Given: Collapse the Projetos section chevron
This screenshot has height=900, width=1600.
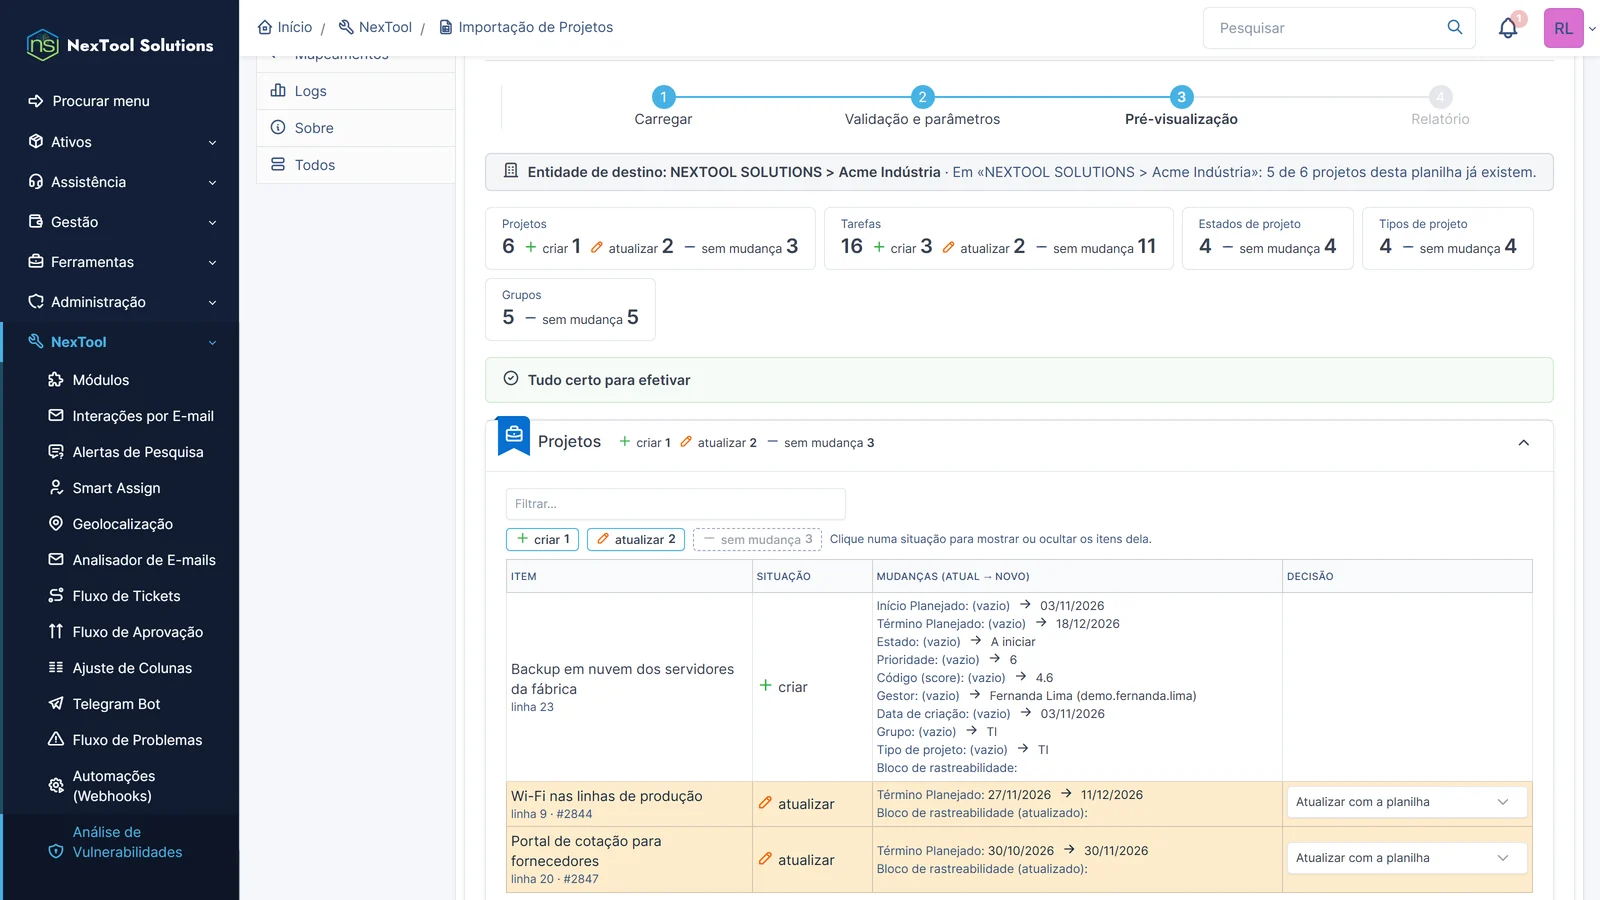Looking at the screenshot, I should pos(1524,443).
